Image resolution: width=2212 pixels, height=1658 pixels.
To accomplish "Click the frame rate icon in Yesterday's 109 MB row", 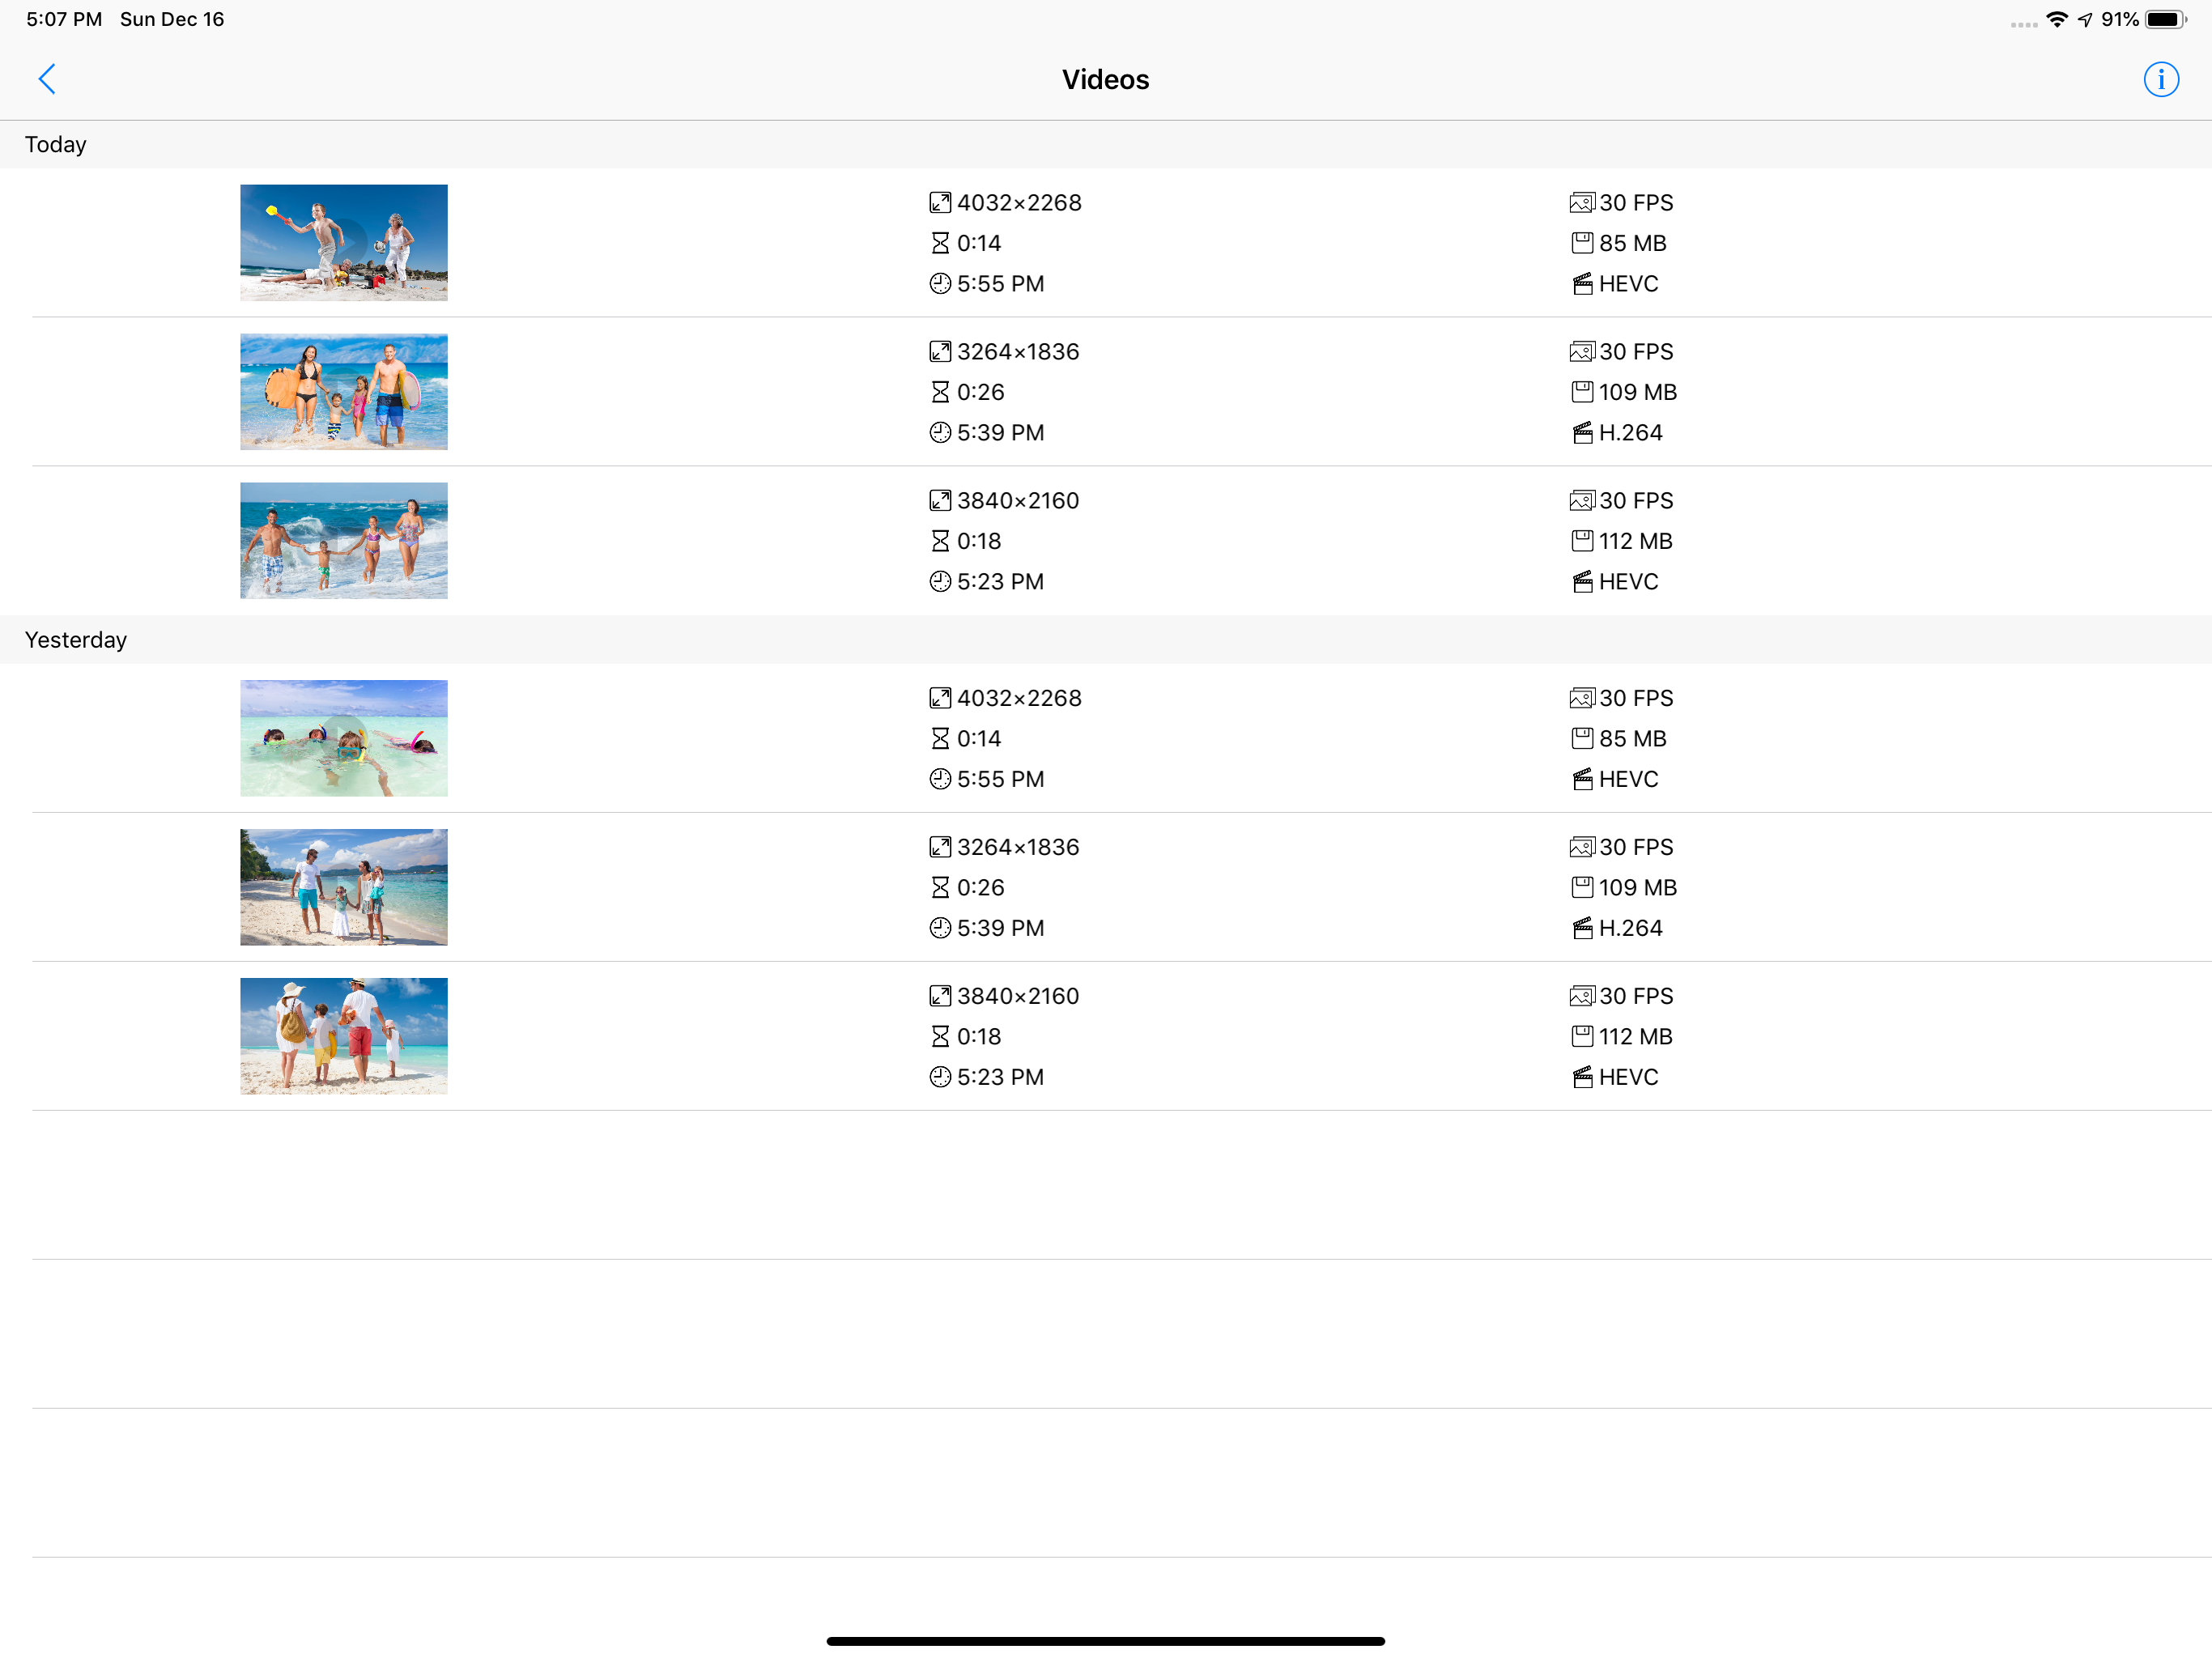I will pyautogui.click(x=1581, y=846).
